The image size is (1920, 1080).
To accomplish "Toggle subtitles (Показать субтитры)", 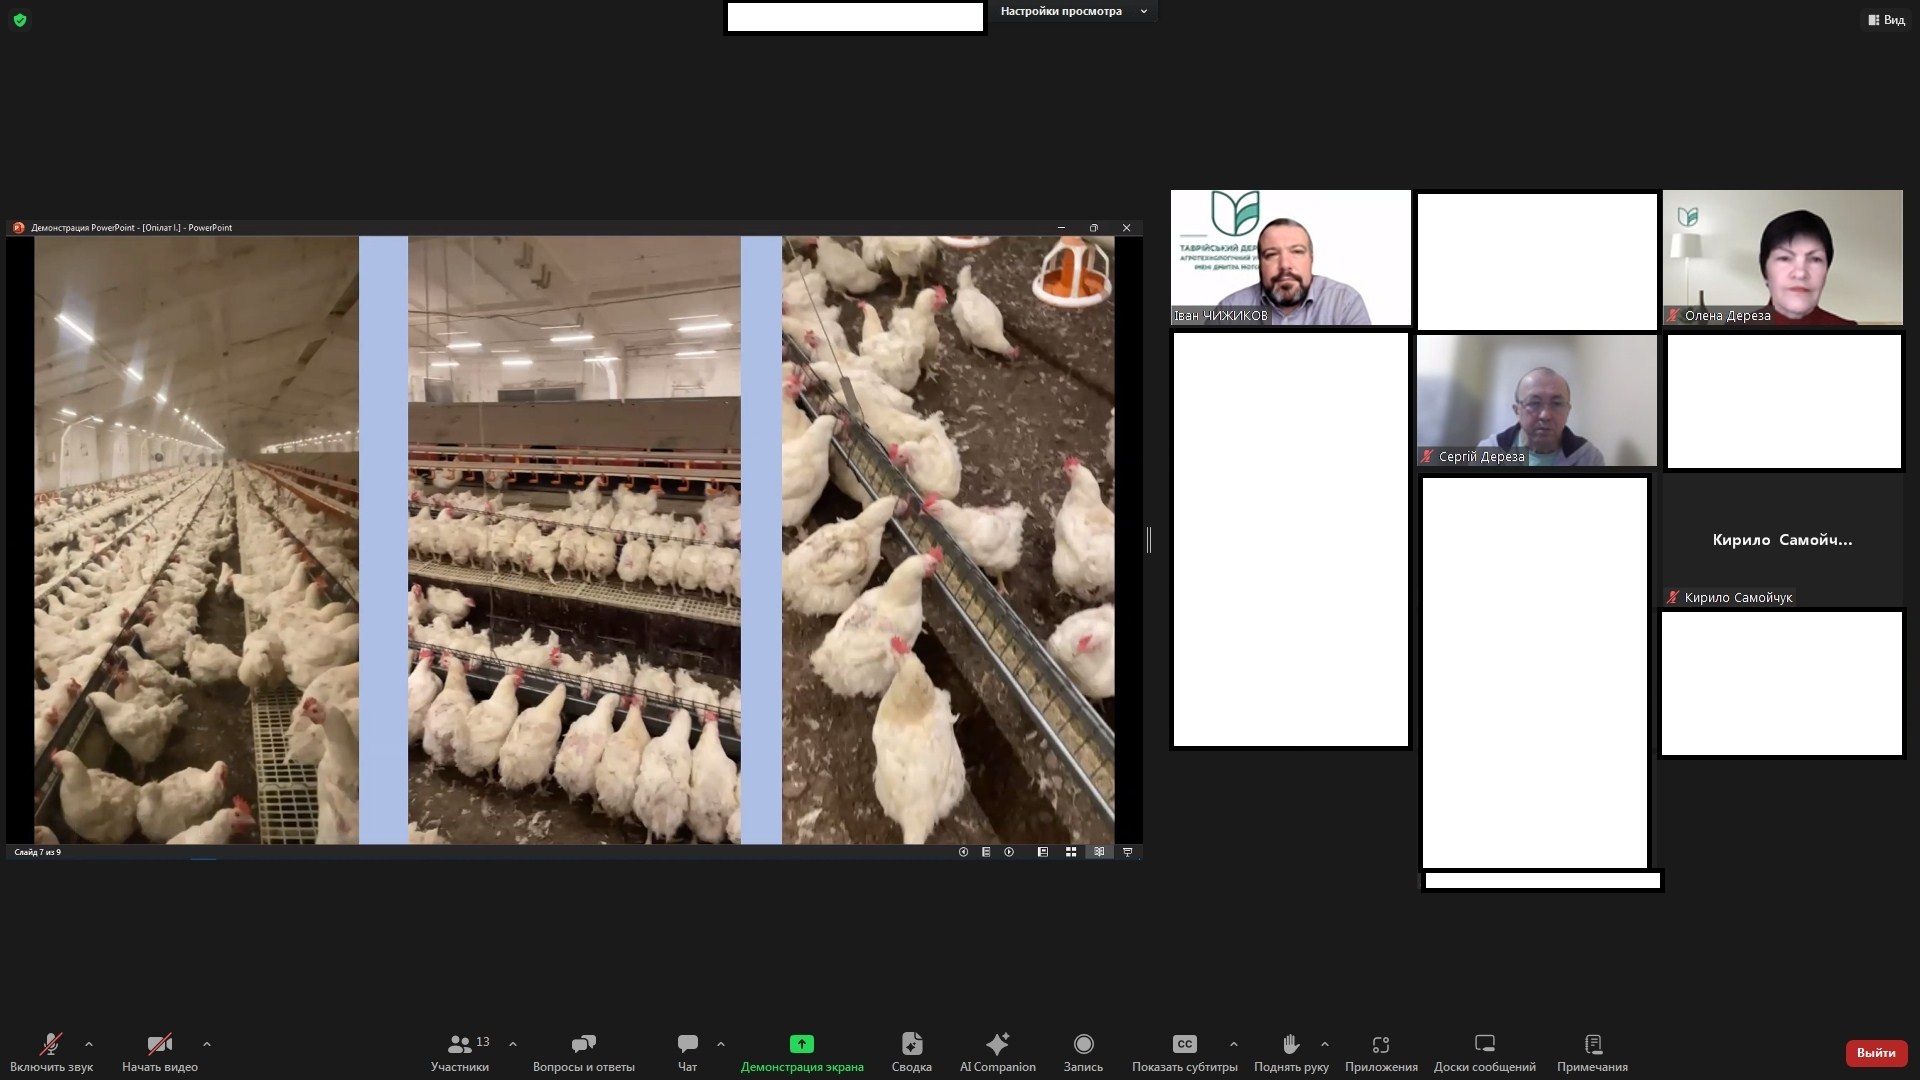I will pos(1184,1045).
